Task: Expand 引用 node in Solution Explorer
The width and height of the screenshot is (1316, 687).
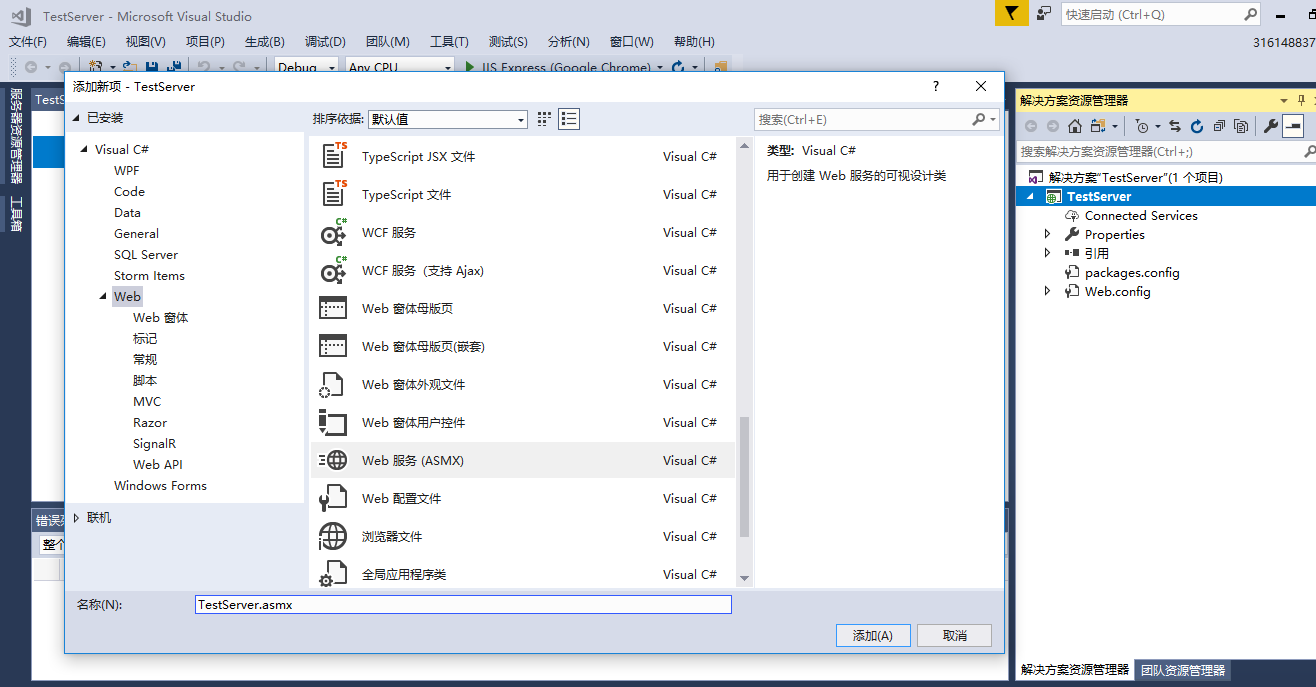Action: (x=1047, y=253)
